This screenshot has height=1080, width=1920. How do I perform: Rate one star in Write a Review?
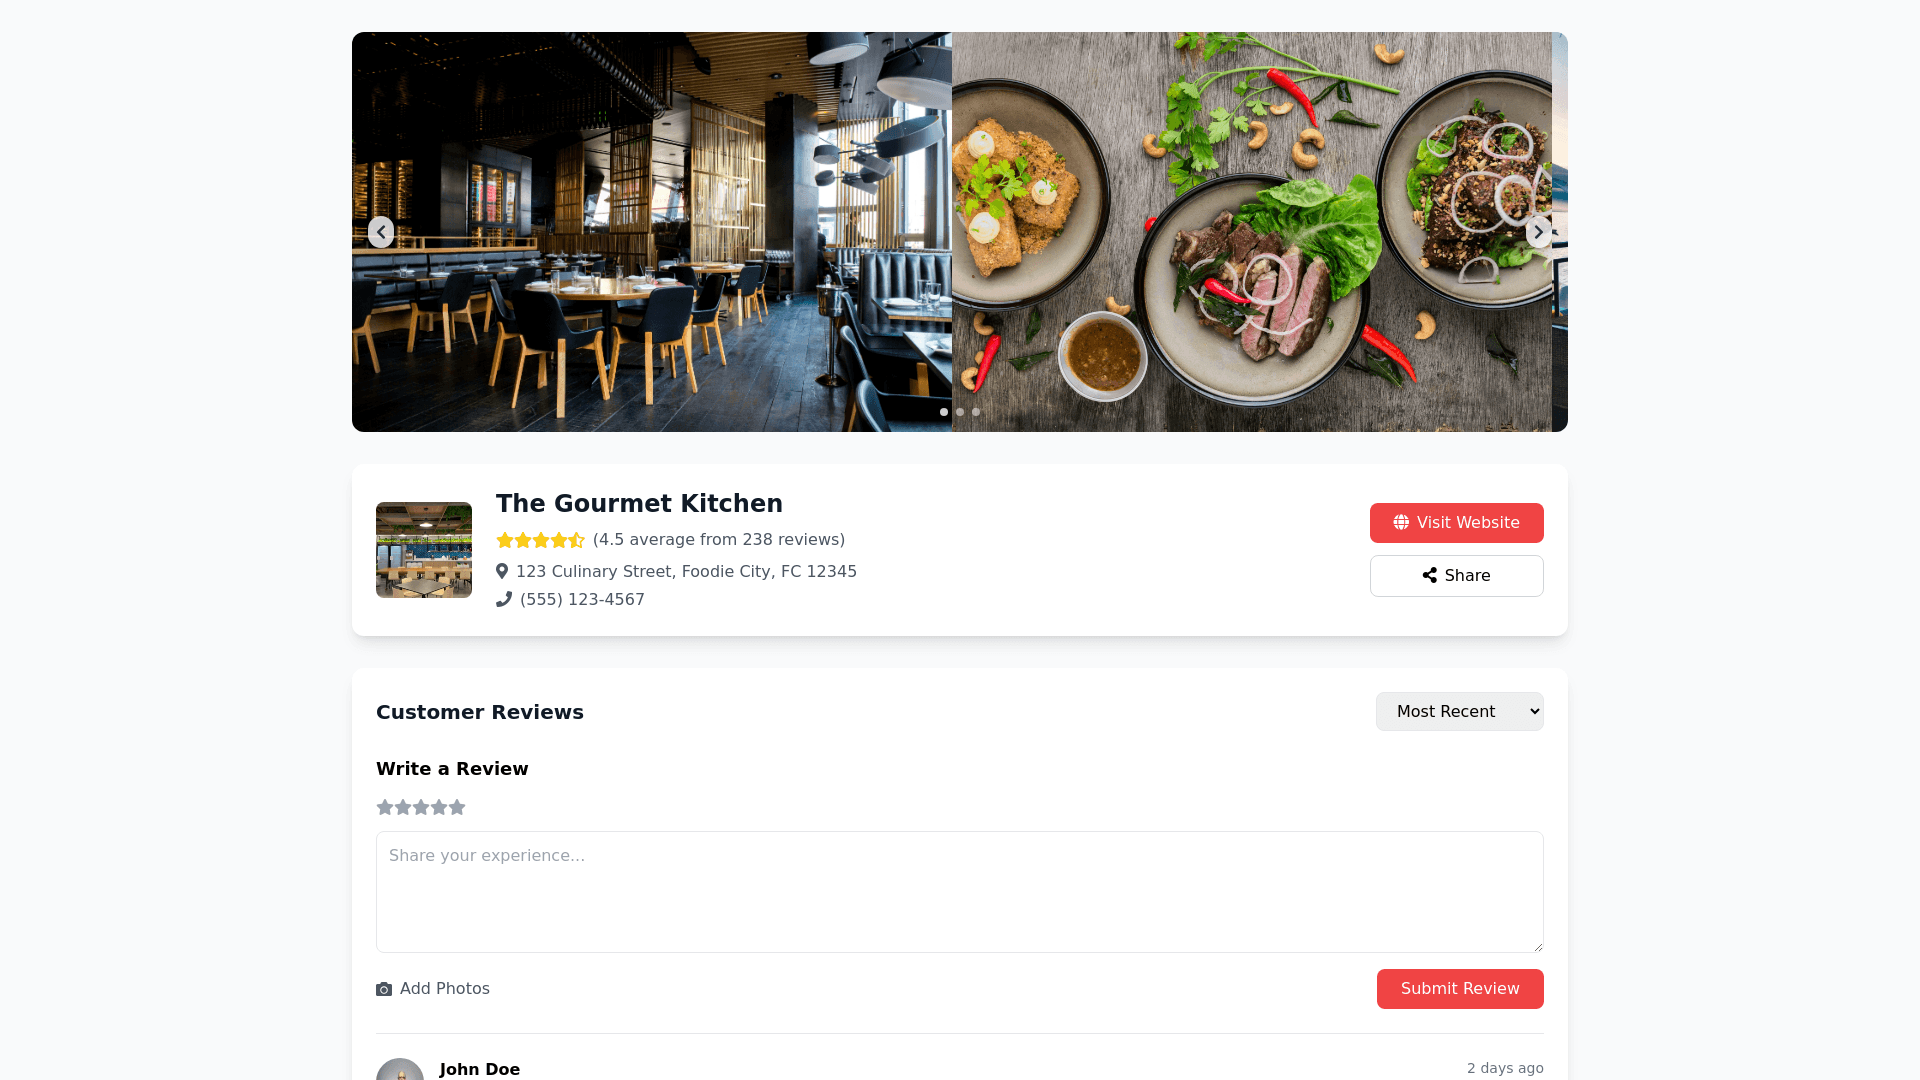coord(385,807)
